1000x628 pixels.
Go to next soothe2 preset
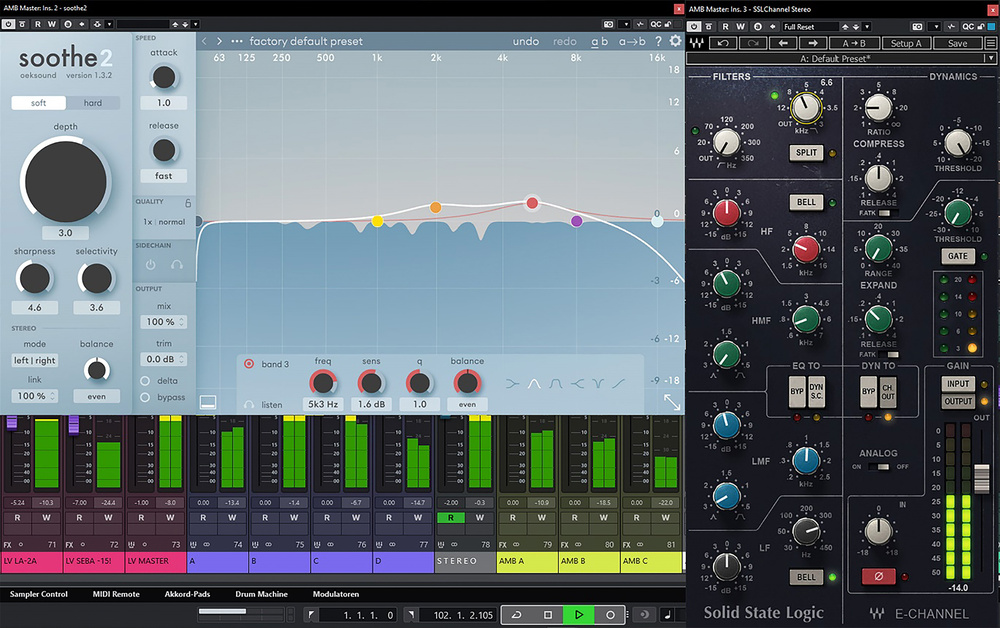pos(219,41)
